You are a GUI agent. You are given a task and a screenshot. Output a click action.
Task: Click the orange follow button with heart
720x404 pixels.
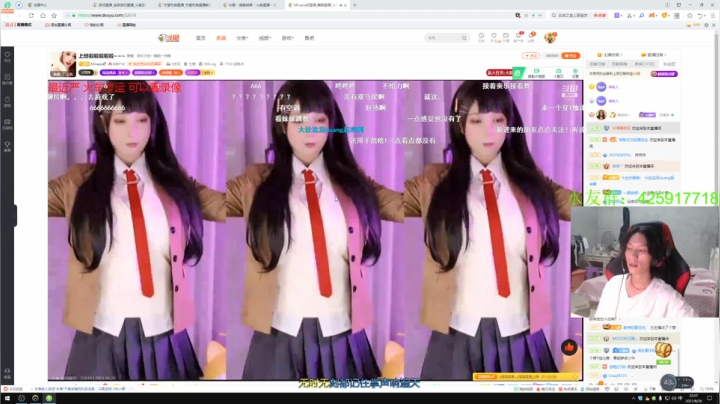[571, 56]
